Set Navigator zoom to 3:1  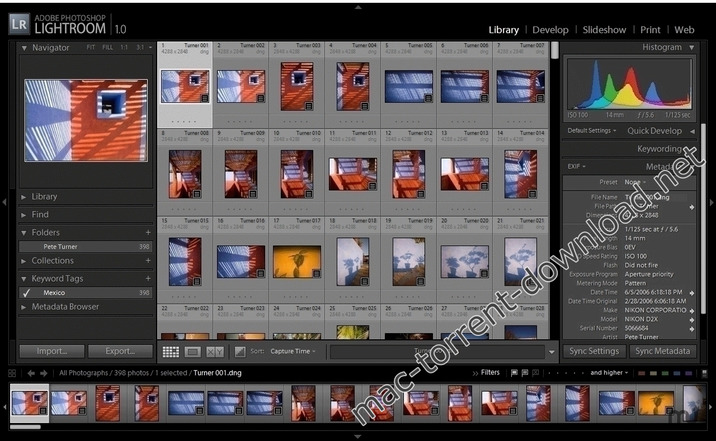pyautogui.click(x=140, y=47)
